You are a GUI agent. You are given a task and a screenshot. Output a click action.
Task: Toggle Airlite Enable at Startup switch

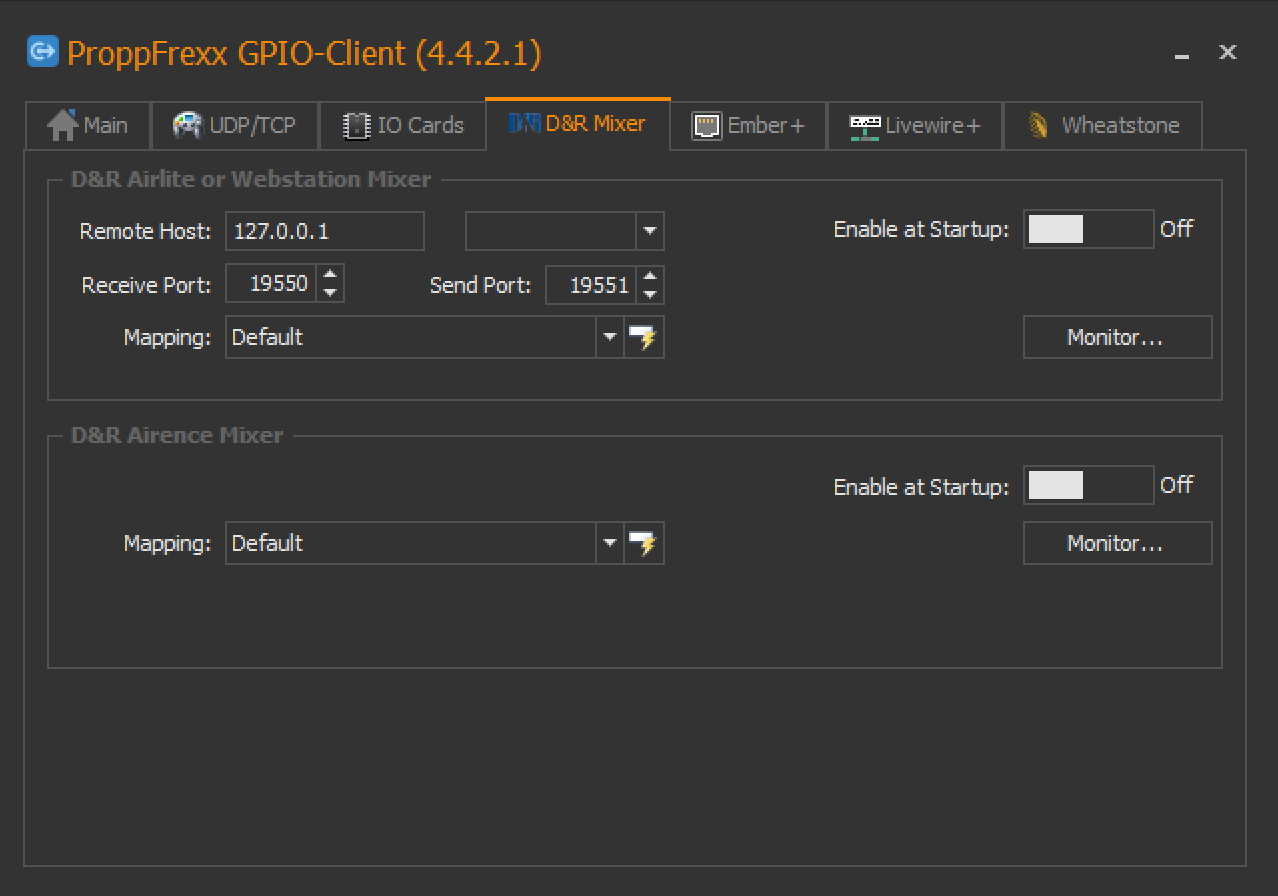tap(1087, 229)
